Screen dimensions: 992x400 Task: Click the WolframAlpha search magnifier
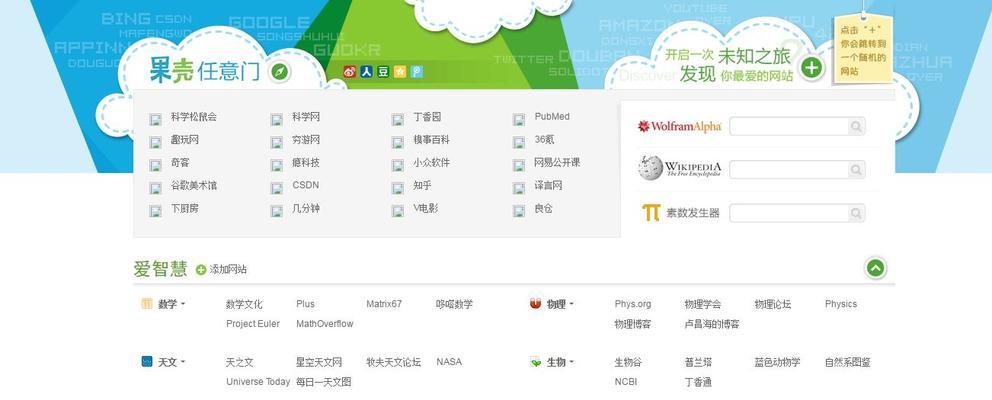point(856,127)
